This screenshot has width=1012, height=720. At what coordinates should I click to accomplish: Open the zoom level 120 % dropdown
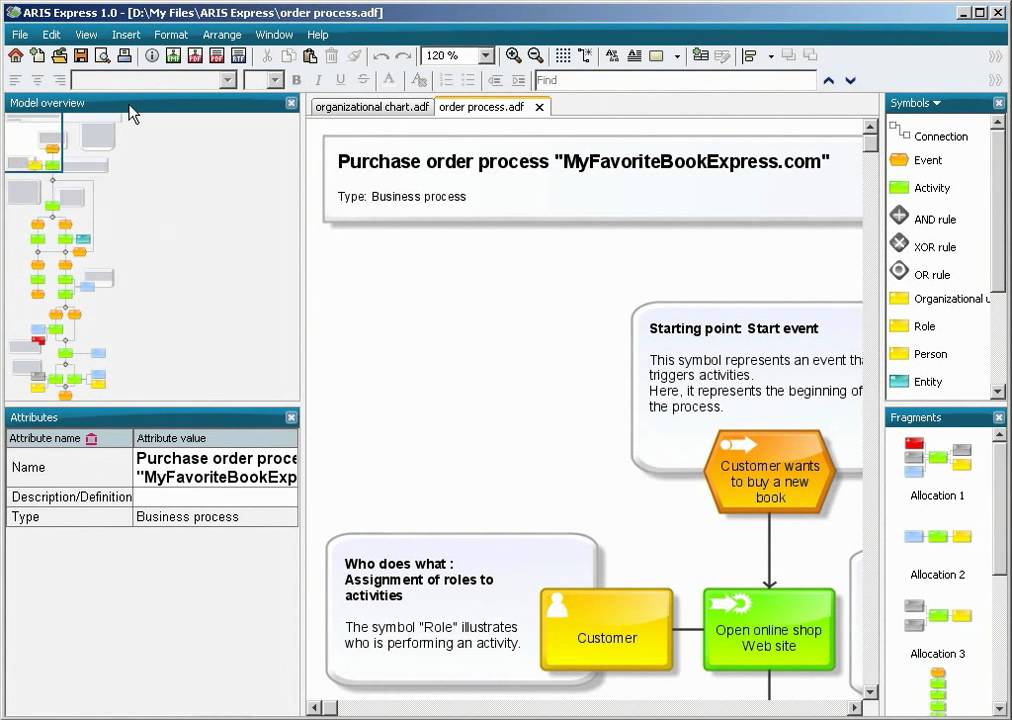(486, 55)
